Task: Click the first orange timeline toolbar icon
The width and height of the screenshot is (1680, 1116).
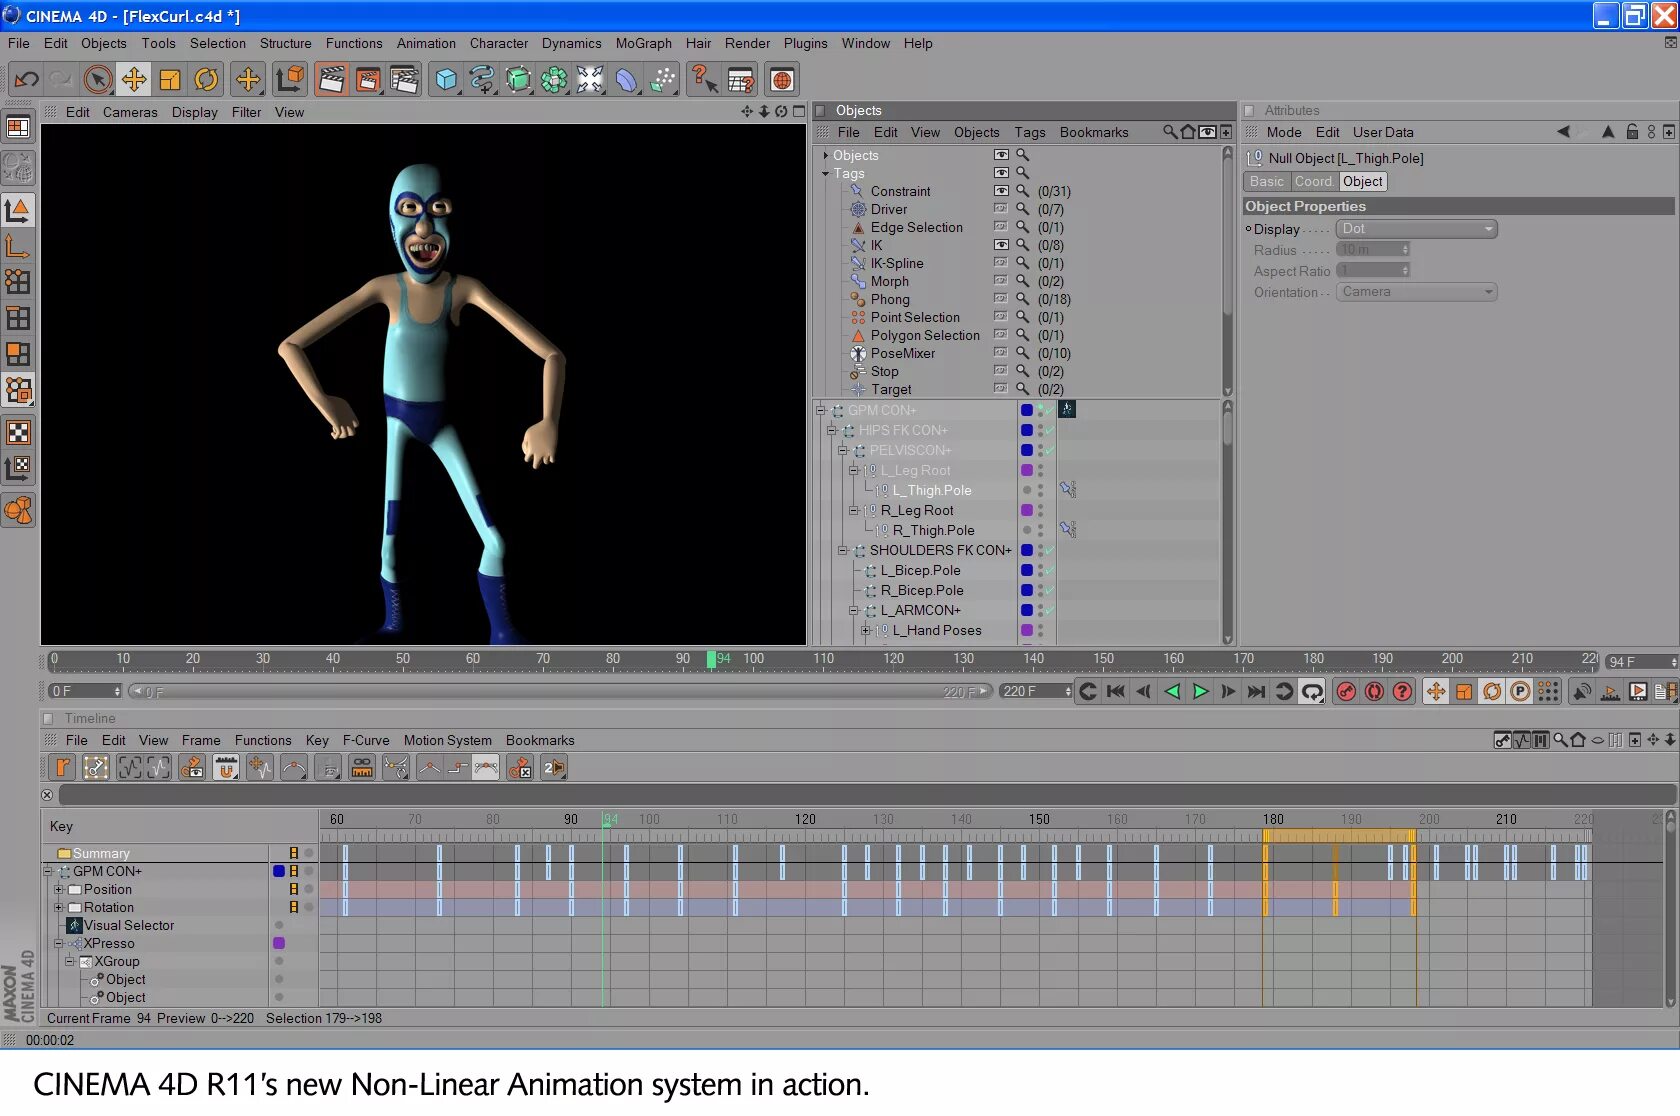Action: pos(63,767)
